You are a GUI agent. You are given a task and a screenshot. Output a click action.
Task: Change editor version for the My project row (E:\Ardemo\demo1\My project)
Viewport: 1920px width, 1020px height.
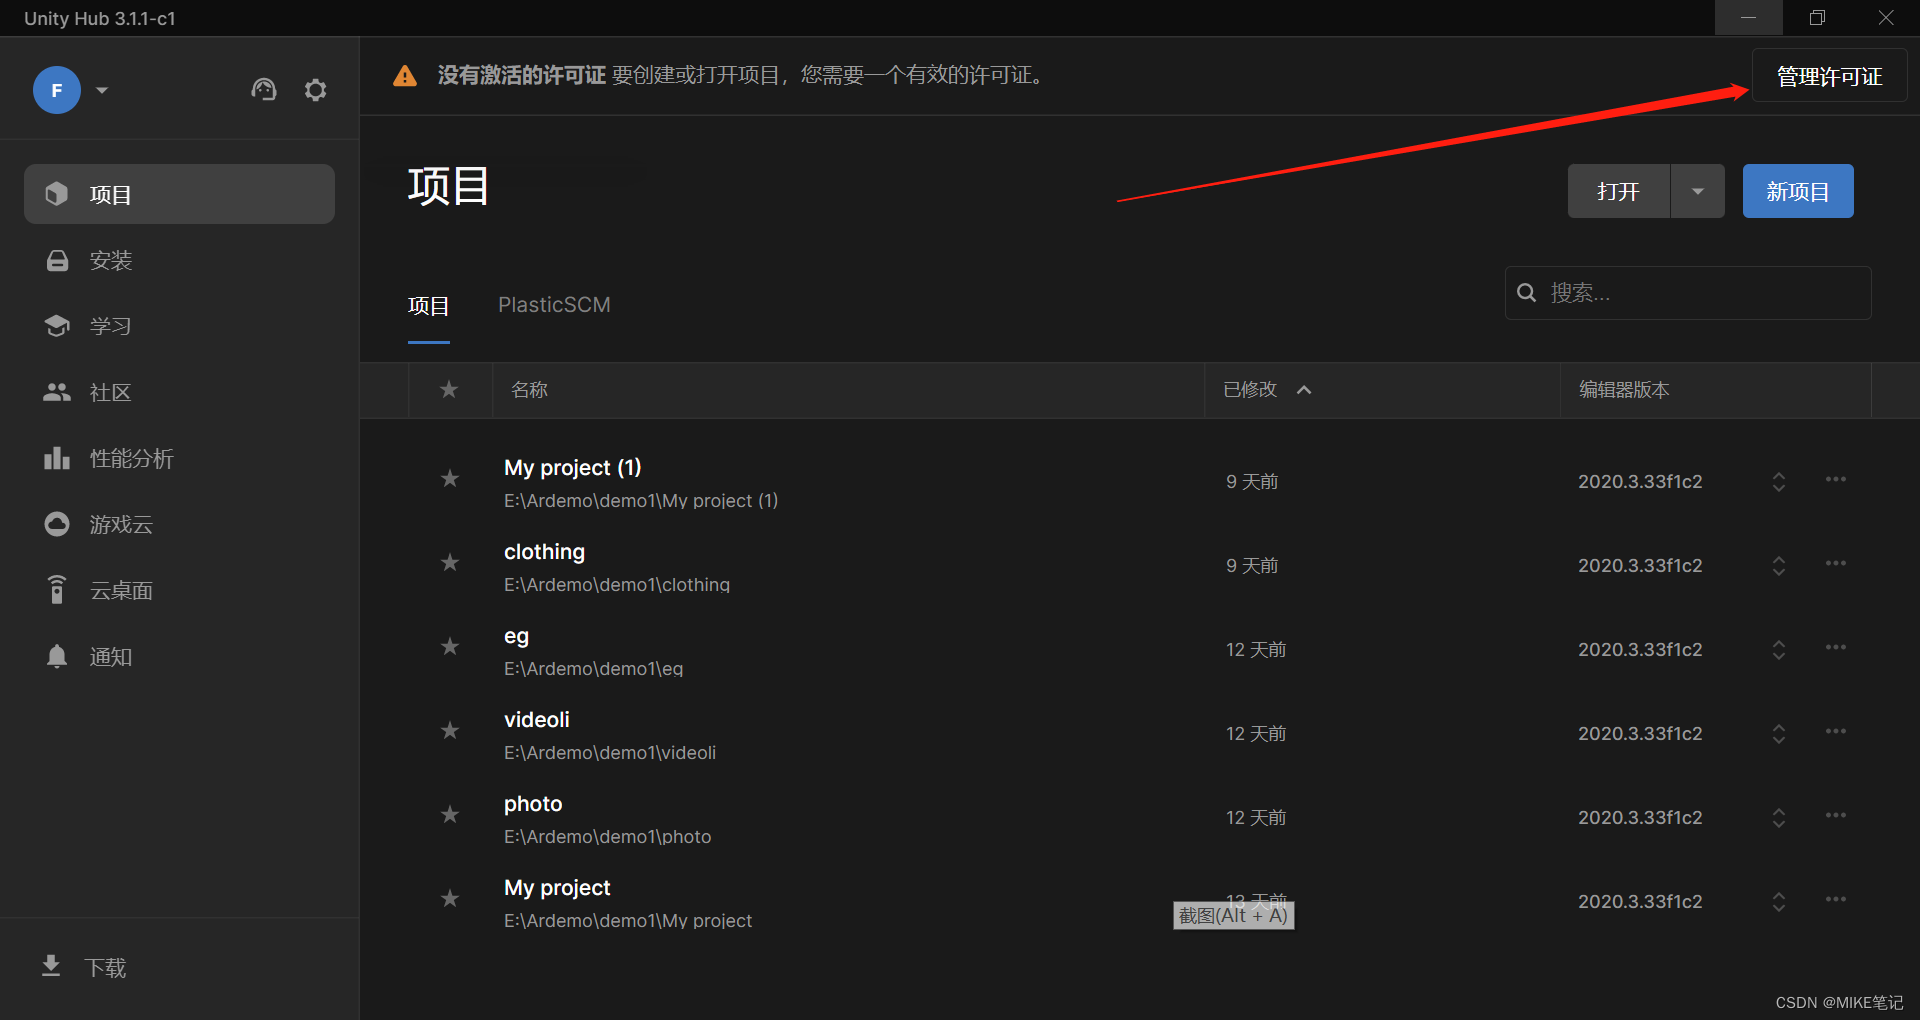[1779, 902]
